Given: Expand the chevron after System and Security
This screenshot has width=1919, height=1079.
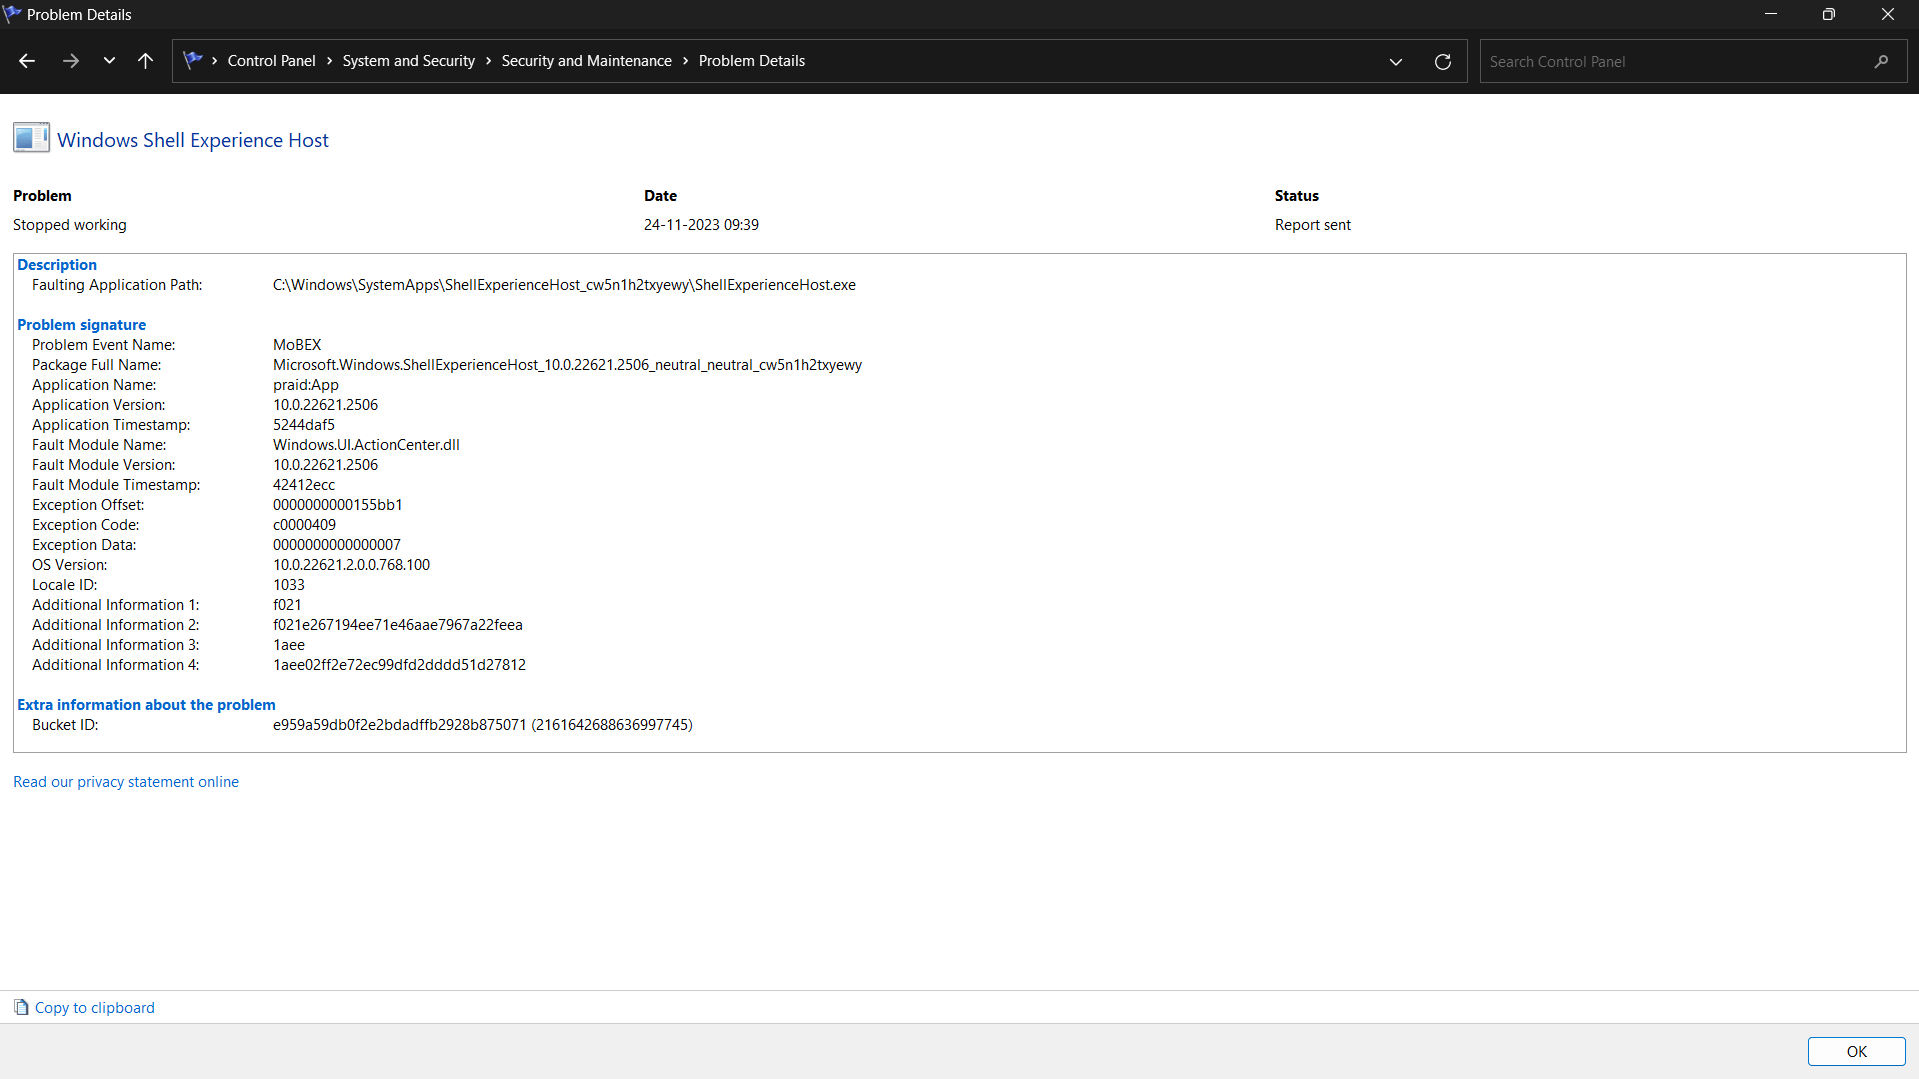Looking at the screenshot, I should pyautogui.click(x=488, y=61).
